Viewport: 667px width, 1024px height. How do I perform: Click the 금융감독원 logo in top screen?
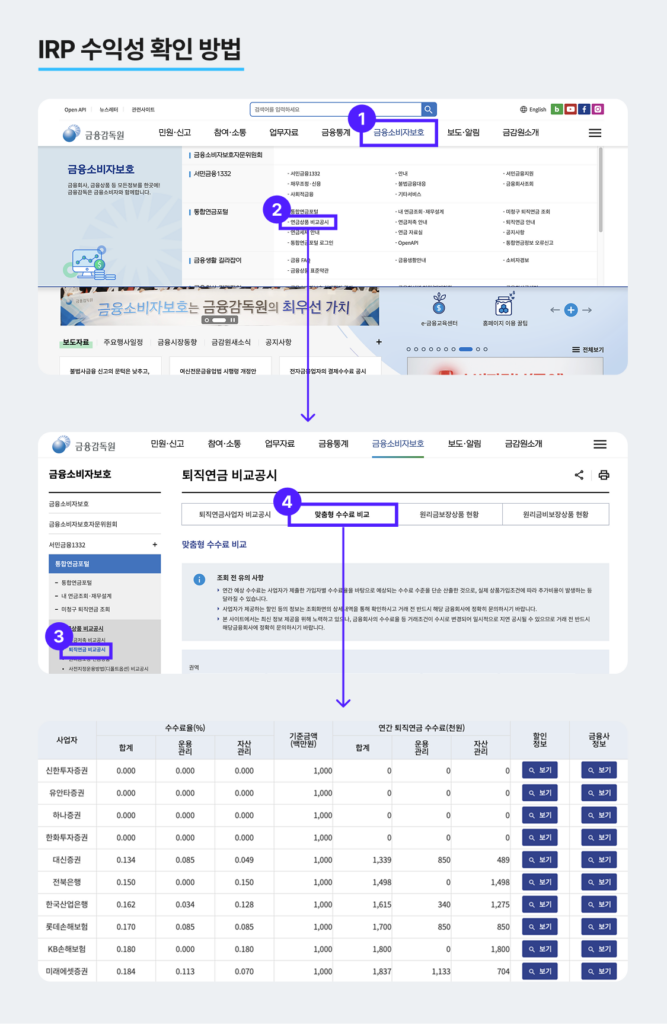[93, 134]
